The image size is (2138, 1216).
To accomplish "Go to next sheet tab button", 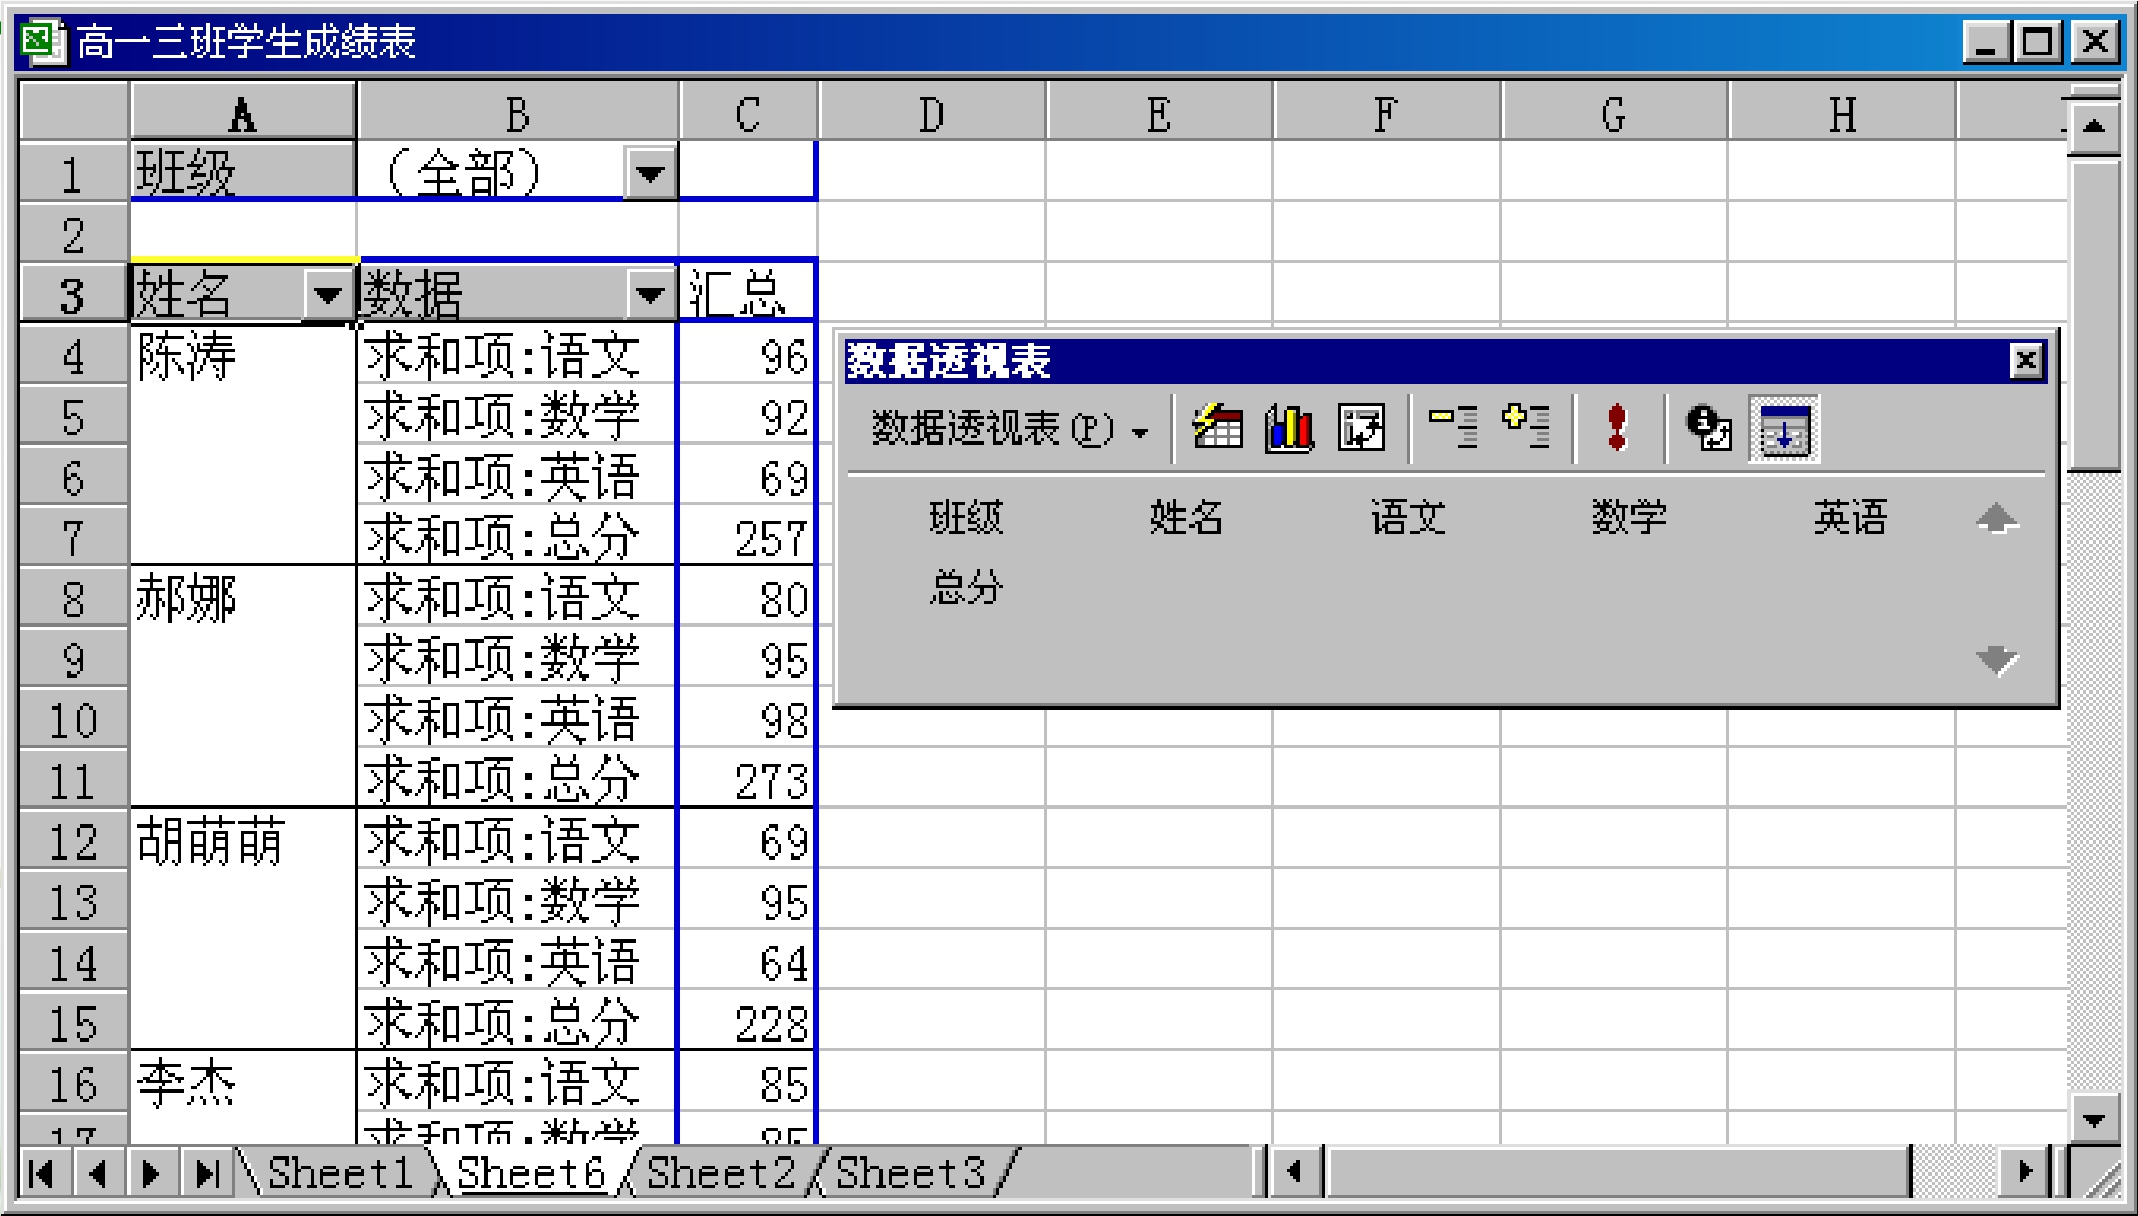I will click(152, 1172).
